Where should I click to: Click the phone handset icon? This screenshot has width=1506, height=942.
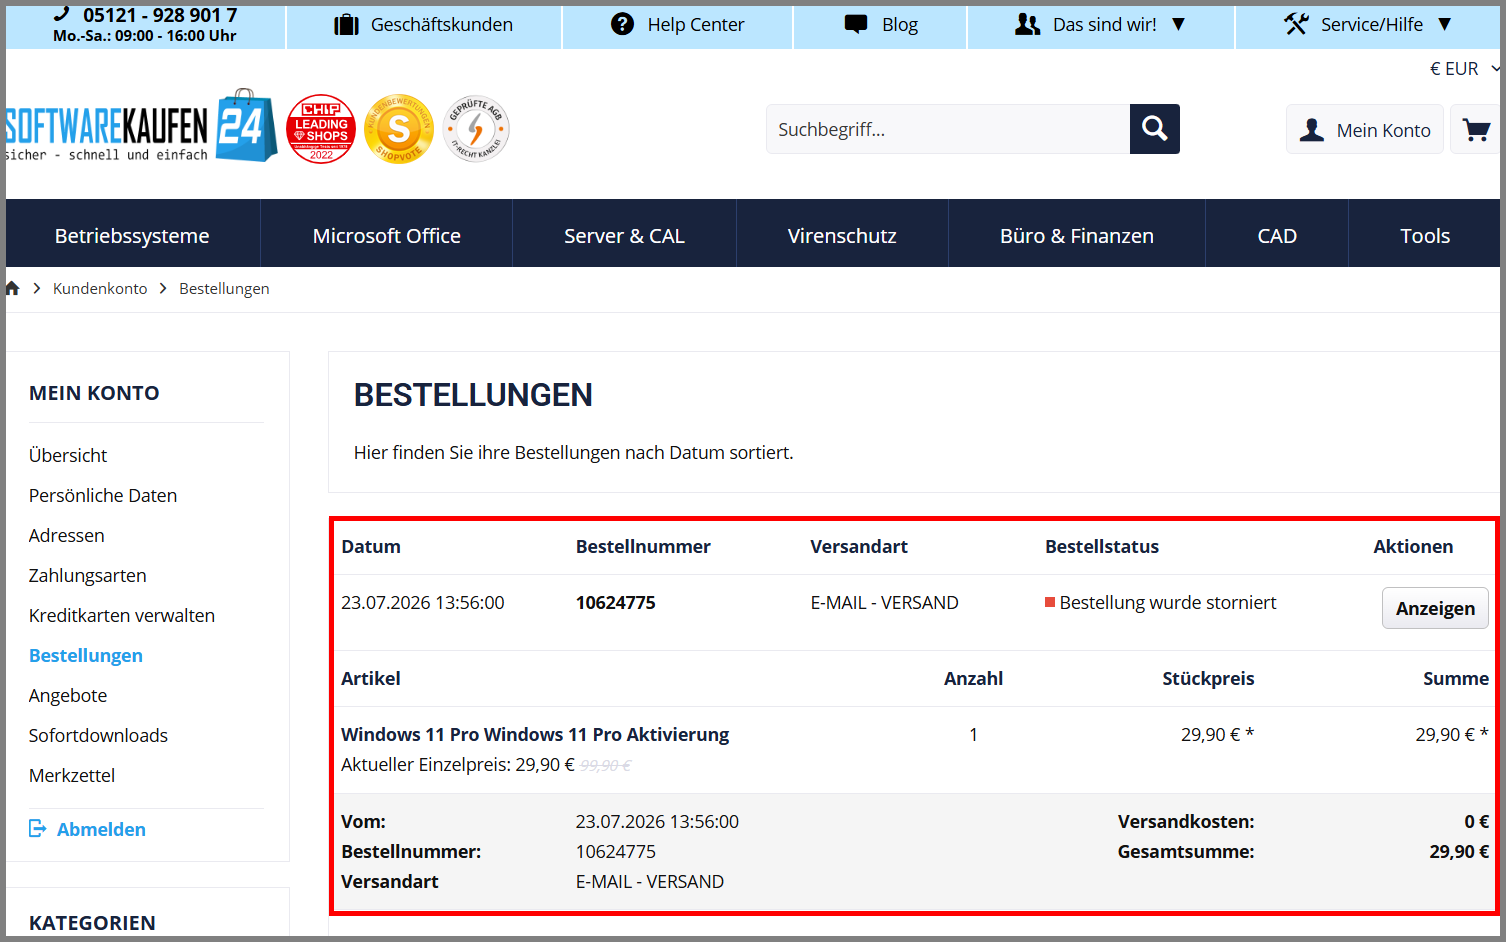tap(62, 13)
